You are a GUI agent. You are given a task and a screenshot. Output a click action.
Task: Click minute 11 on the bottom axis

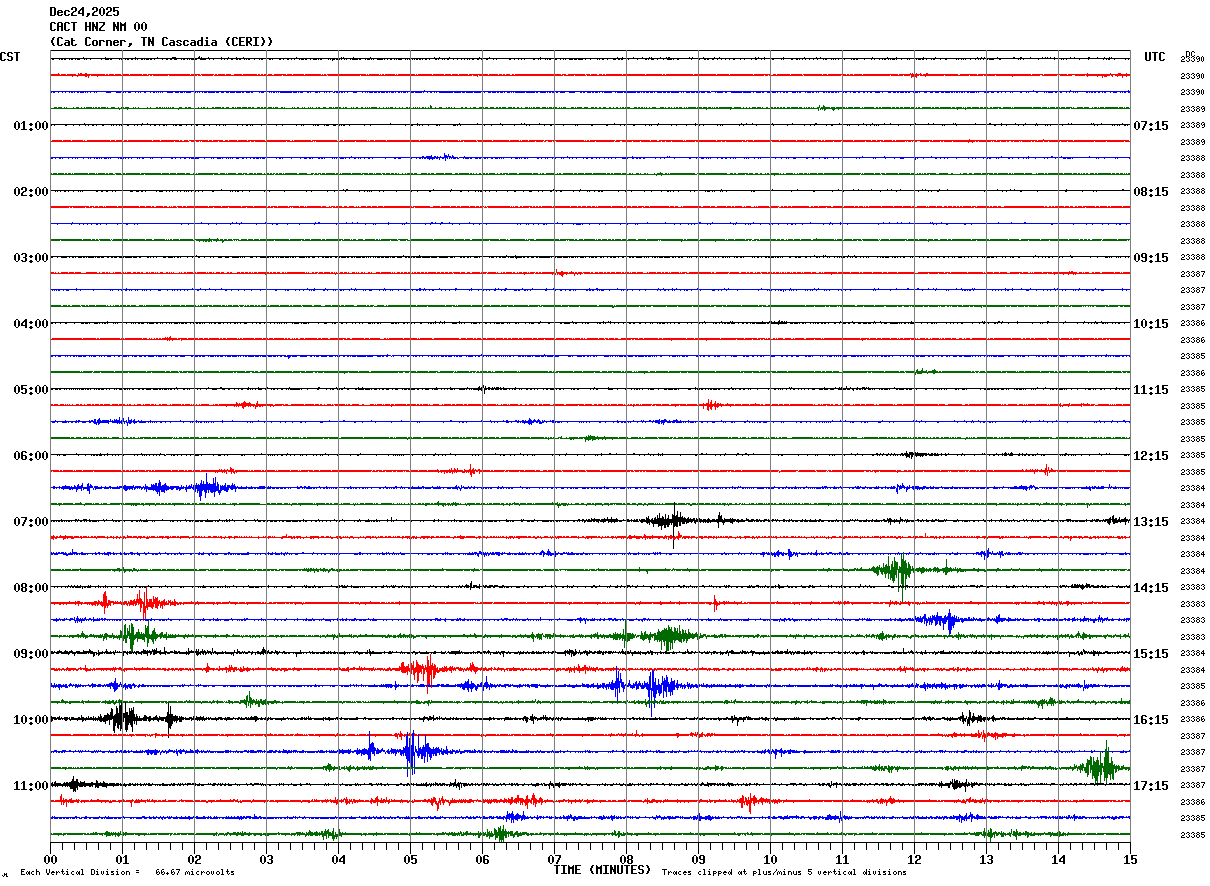point(842,859)
